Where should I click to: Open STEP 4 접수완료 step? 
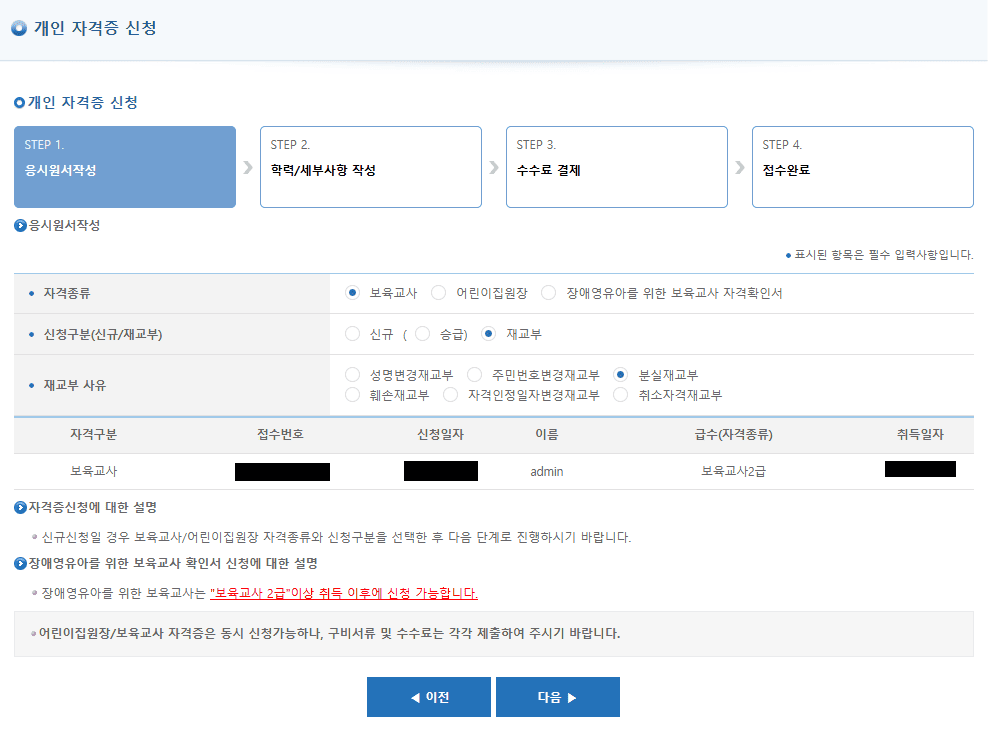pos(862,167)
